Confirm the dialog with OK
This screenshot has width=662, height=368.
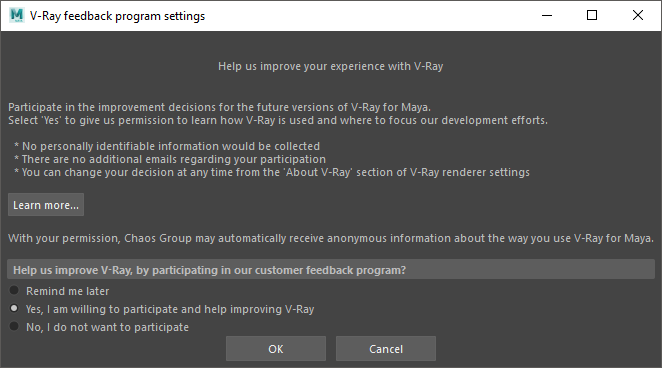pos(276,349)
